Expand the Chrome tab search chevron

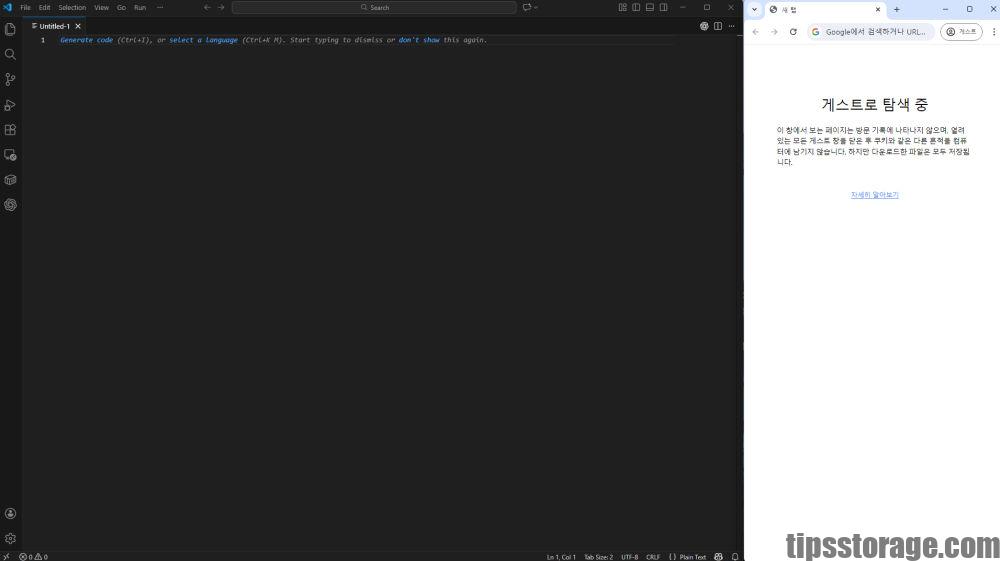(x=754, y=9)
